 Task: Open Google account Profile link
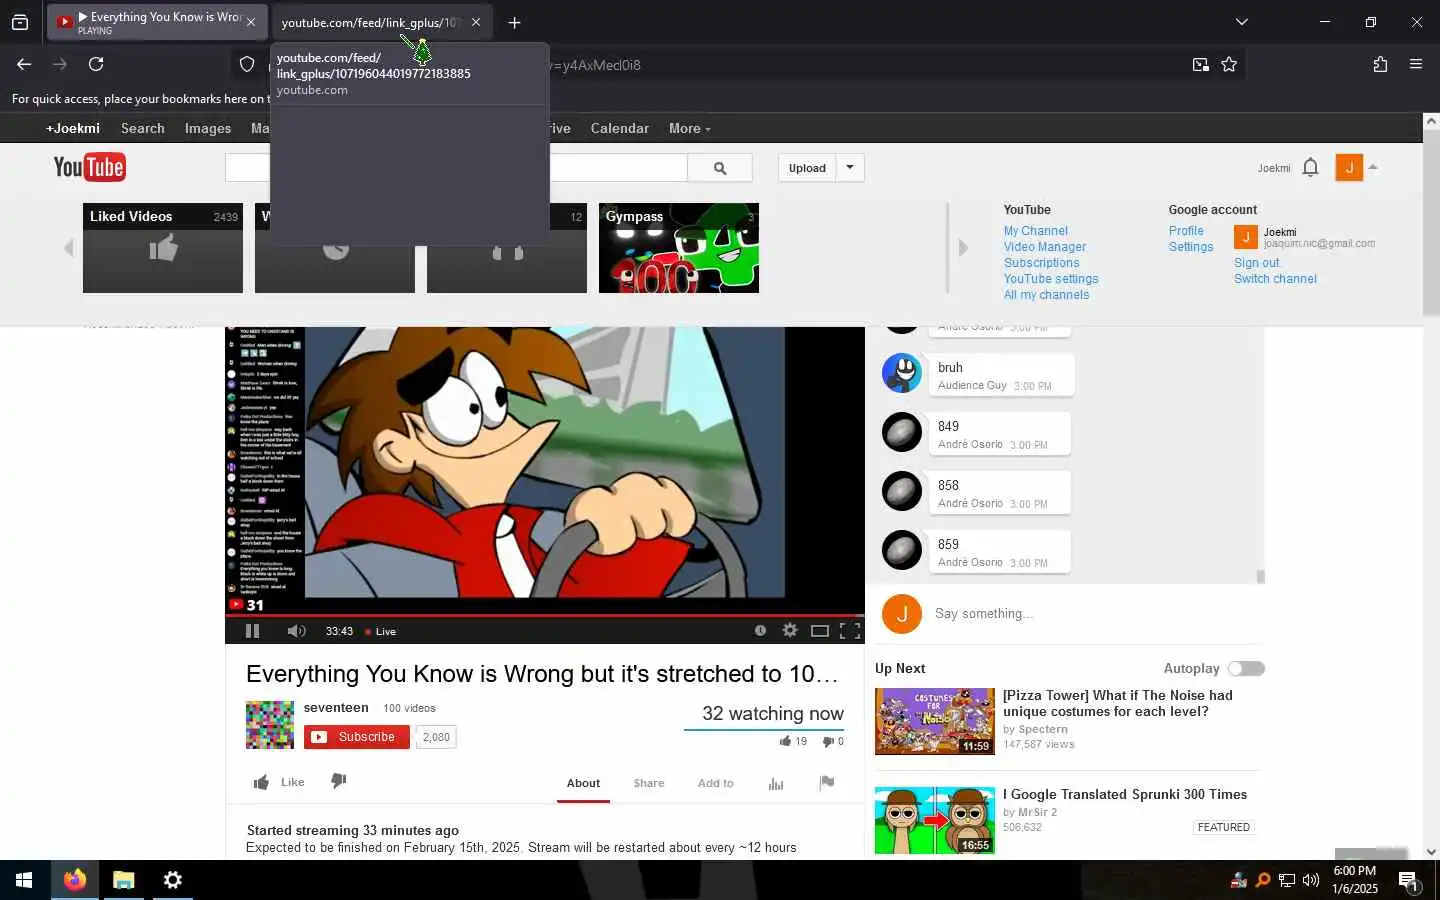pyautogui.click(x=1186, y=231)
